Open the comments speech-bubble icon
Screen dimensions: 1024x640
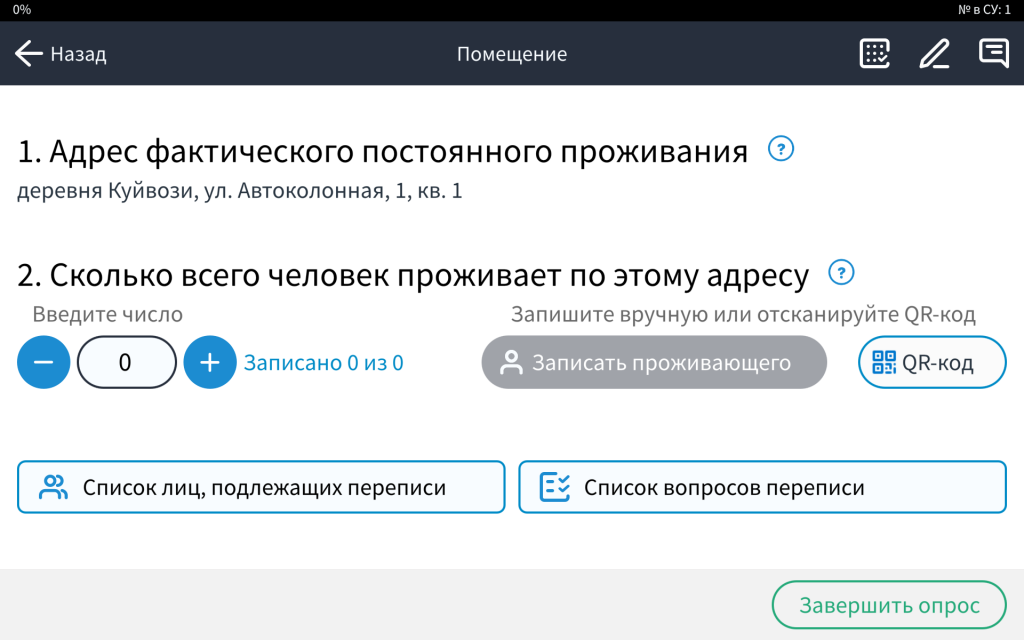pos(993,54)
